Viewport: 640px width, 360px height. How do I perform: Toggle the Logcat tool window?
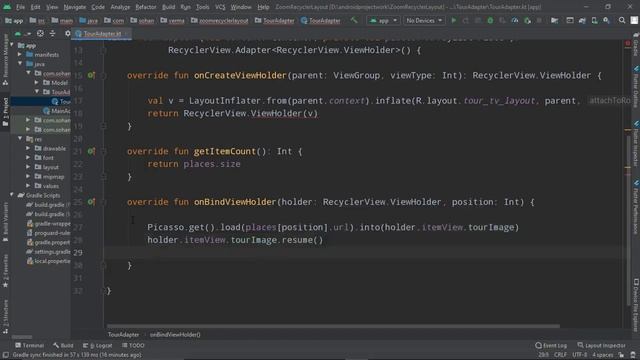point(97,345)
